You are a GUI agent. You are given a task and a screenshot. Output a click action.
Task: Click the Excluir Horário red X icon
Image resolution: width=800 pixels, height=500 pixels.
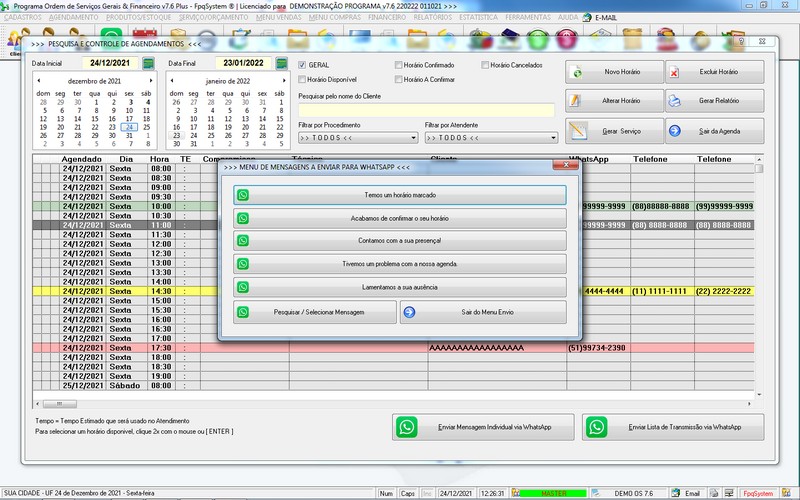[674, 72]
